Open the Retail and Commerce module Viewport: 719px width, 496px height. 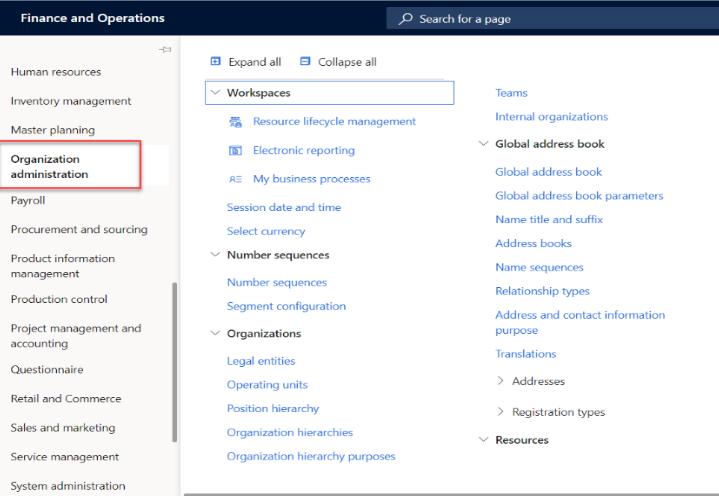click(66, 399)
